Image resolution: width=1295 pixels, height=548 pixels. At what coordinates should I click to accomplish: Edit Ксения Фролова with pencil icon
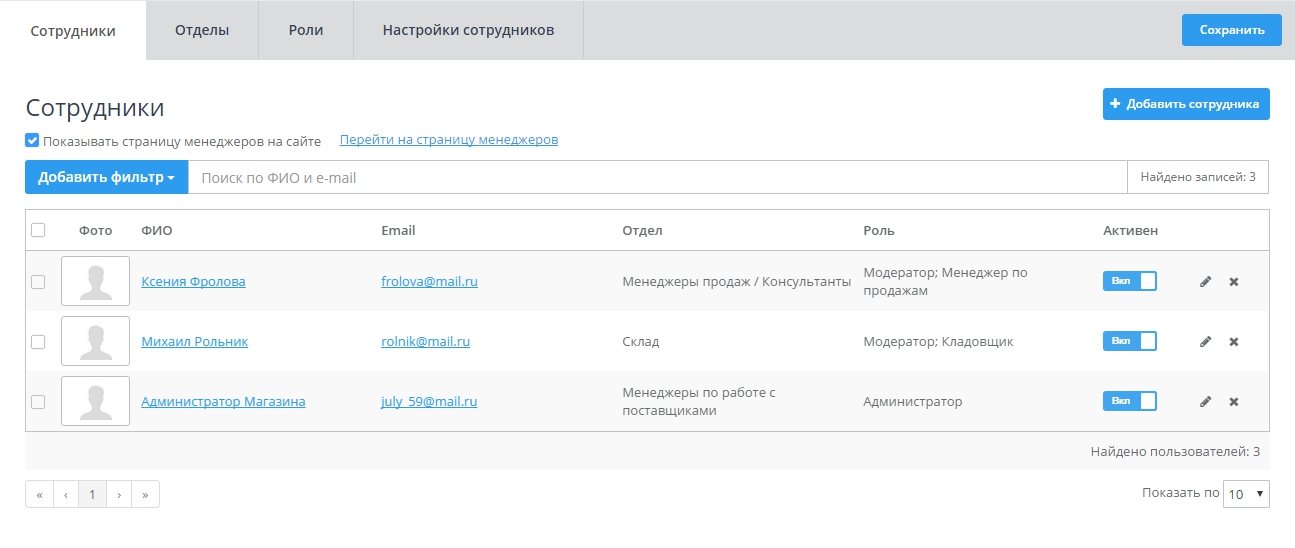point(1205,282)
